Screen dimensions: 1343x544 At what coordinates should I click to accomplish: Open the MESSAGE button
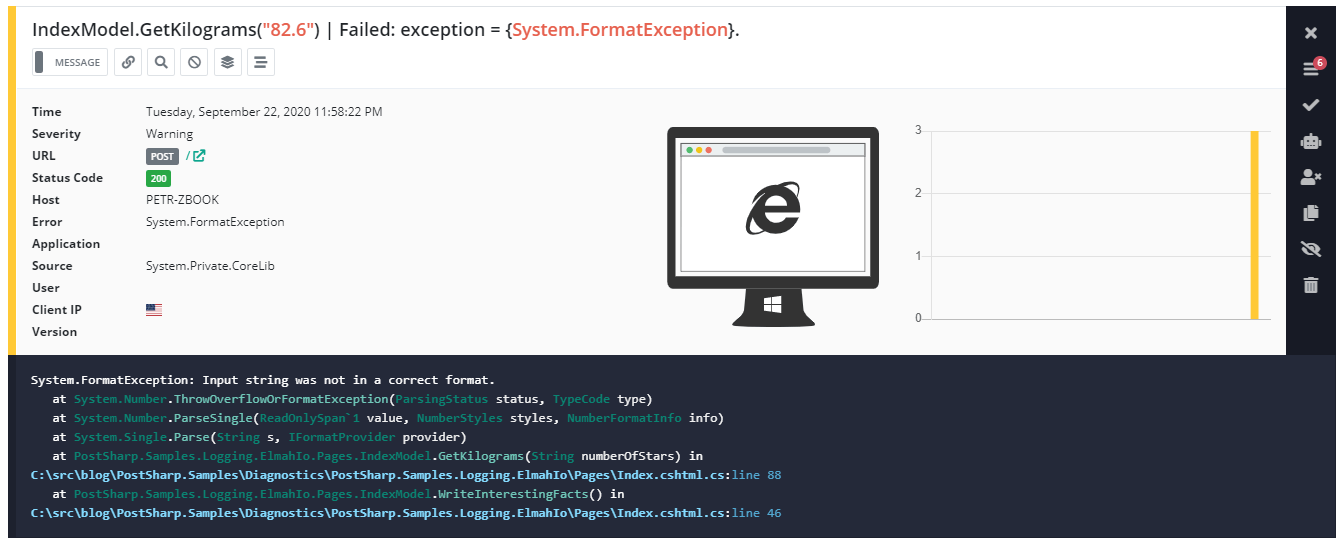click(70, 62)
